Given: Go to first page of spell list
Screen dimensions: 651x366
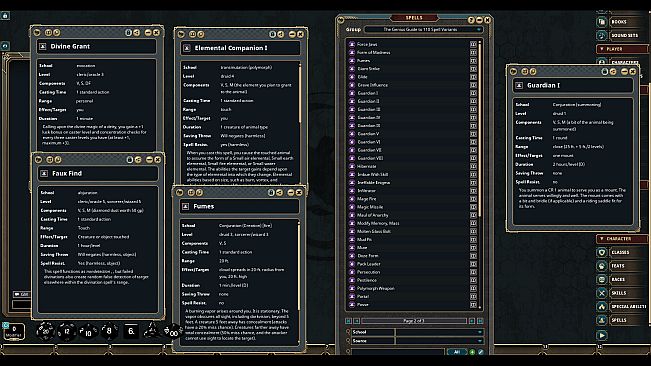Looking at the screenshot, I should pos(348,321).
